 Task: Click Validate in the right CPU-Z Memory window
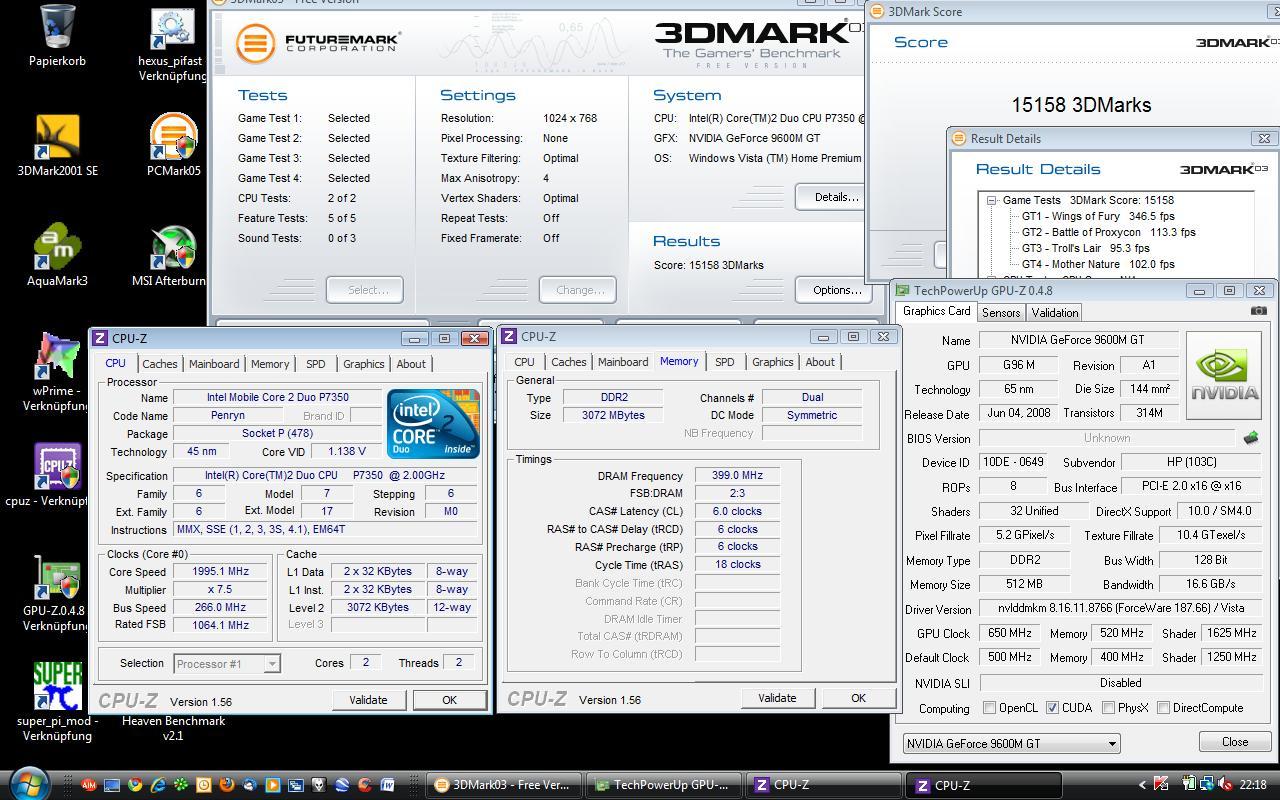[777, 698]
